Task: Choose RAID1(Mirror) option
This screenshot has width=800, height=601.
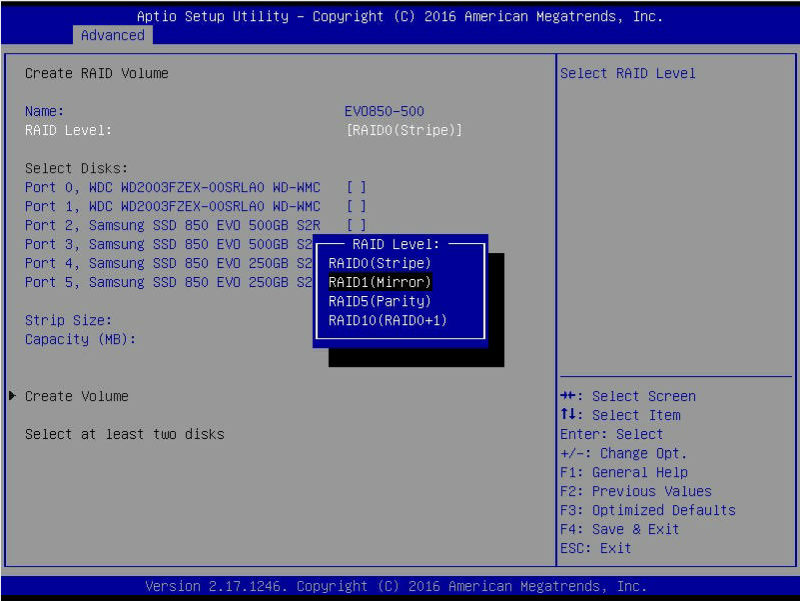Action: [x=380, y=282]
